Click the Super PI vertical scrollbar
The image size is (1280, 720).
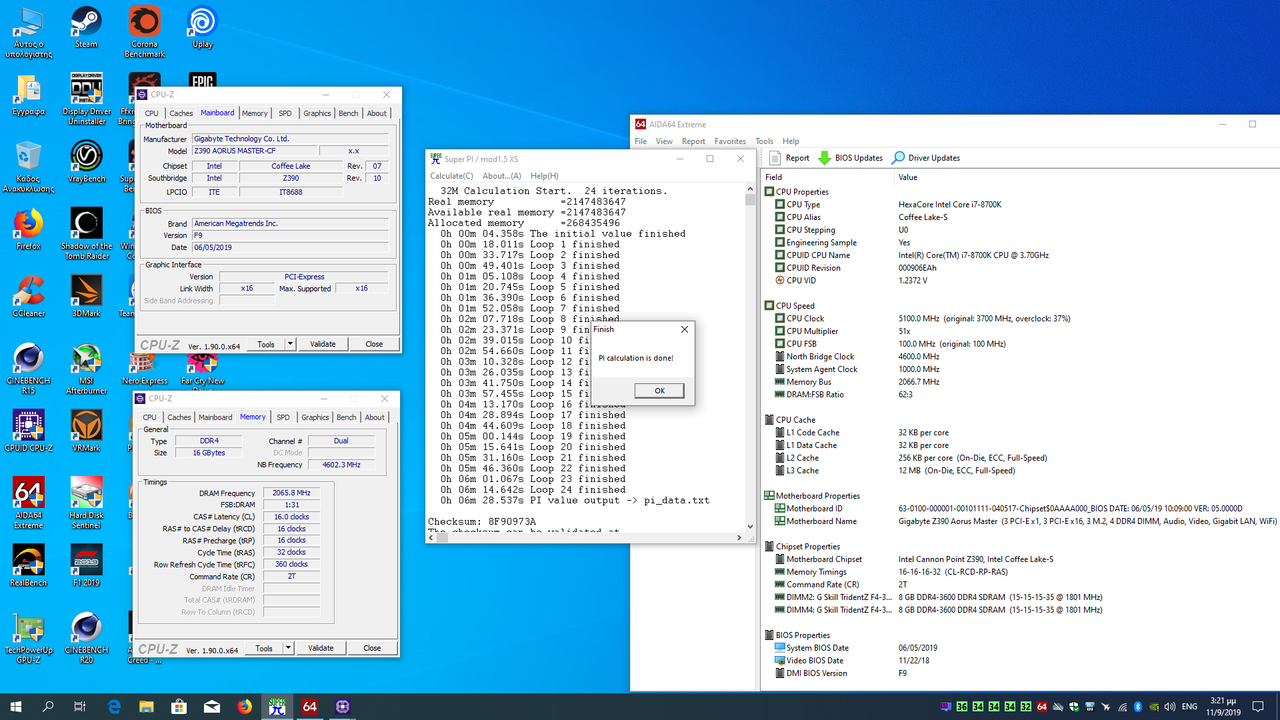[750, 358]
